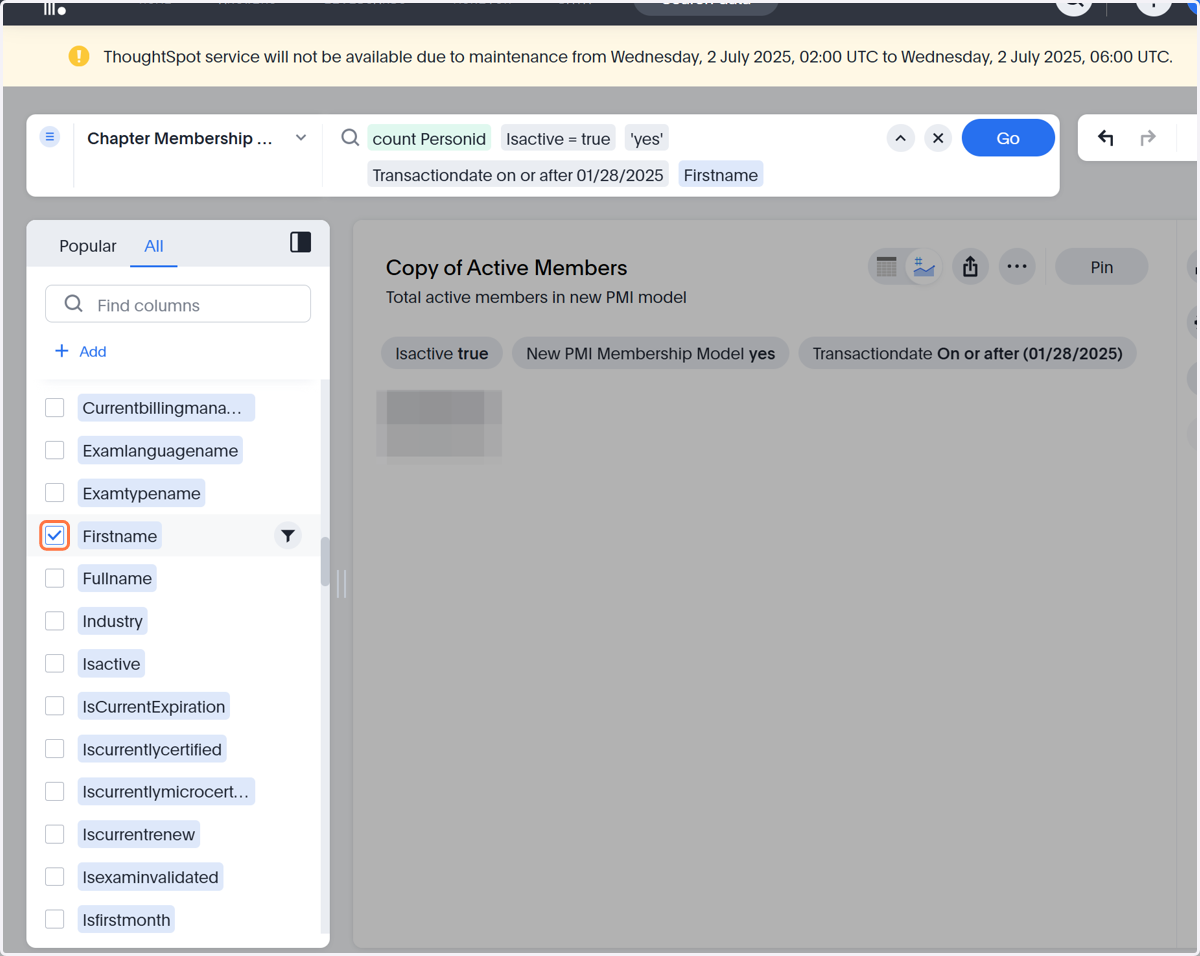Select the 'Isactive = true' search token
The height and width of the screenshot is (956, 1200).
pyautogui.click(x=557, y=139)
